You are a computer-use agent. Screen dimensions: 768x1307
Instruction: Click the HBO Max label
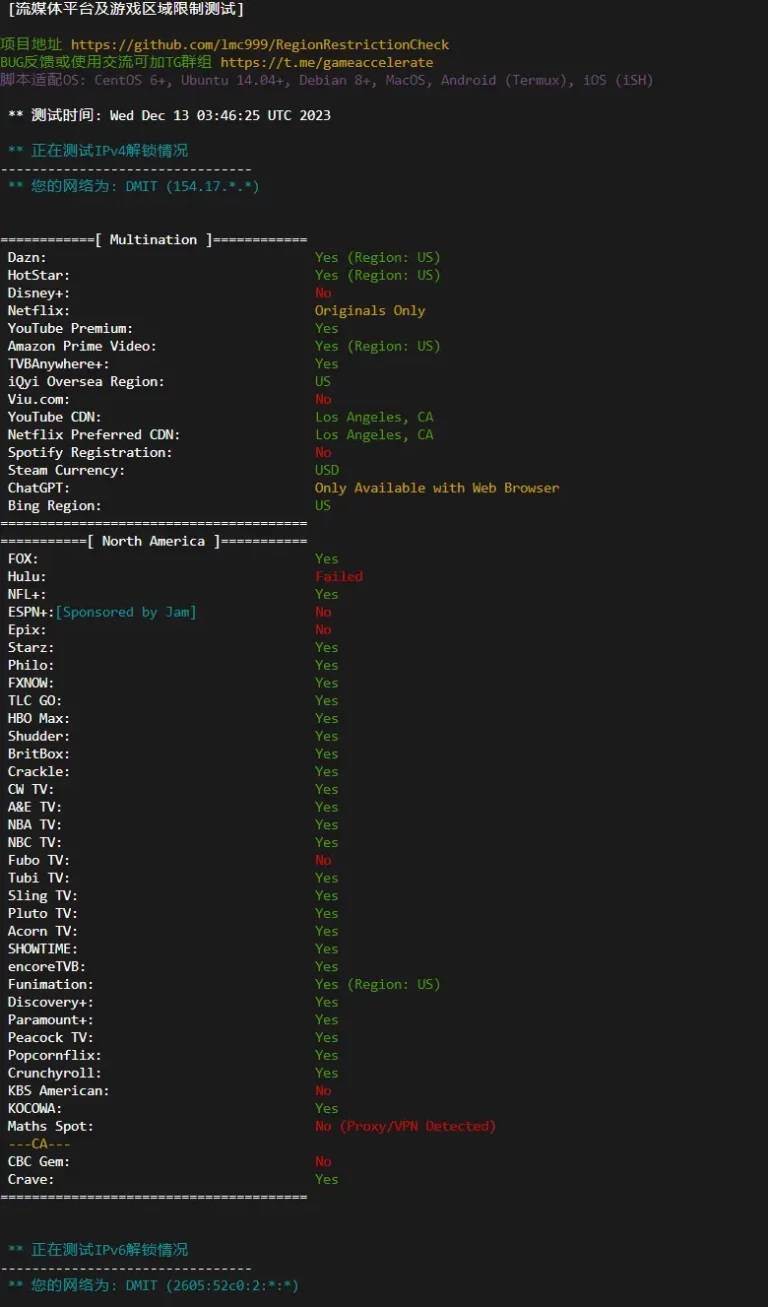pyautogui.click(x=39, y=719)
